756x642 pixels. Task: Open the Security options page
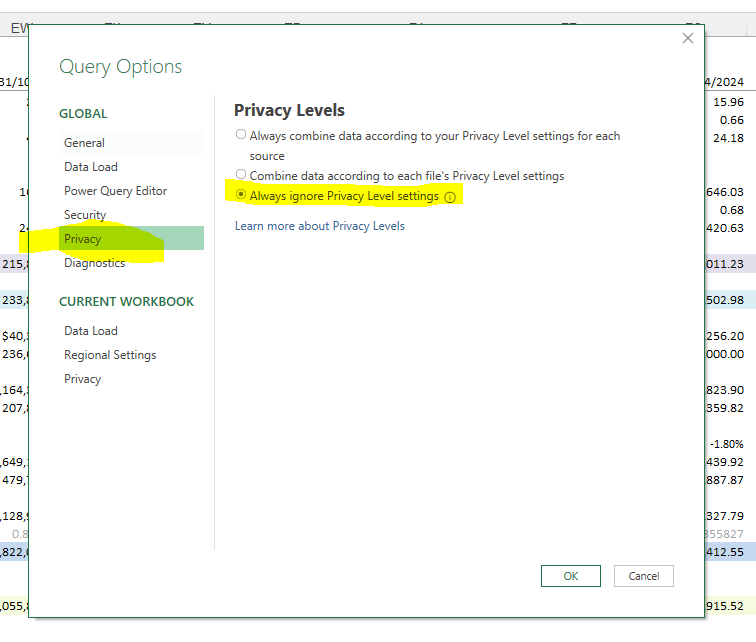click(x=84, y=215)
